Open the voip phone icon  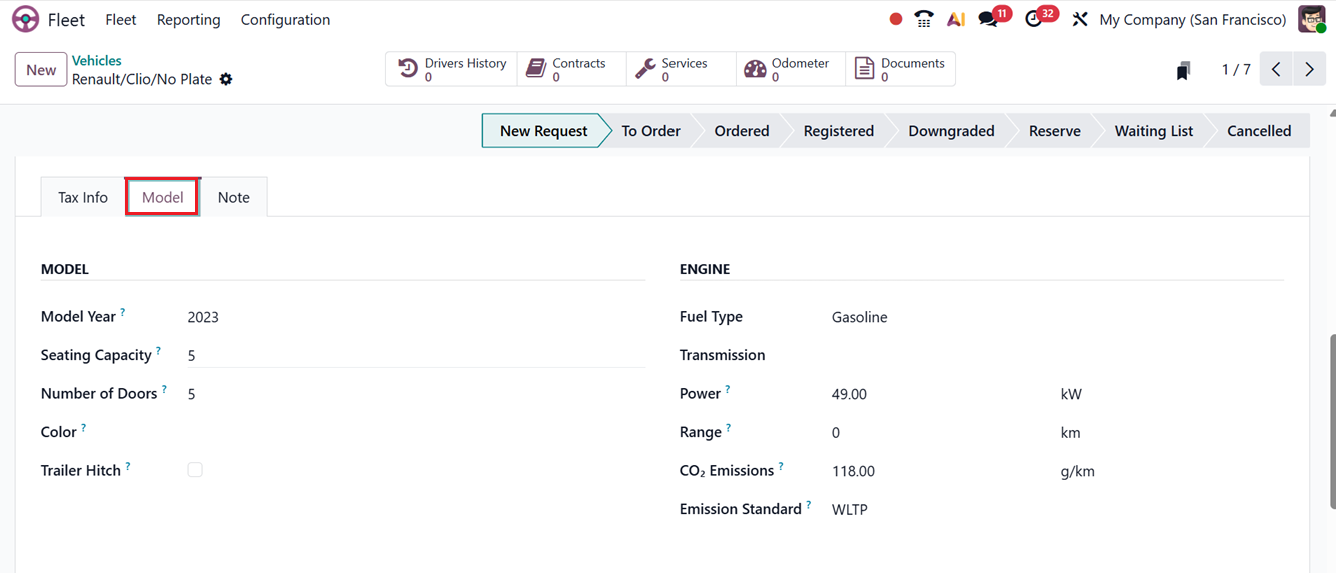pos(924,20)
